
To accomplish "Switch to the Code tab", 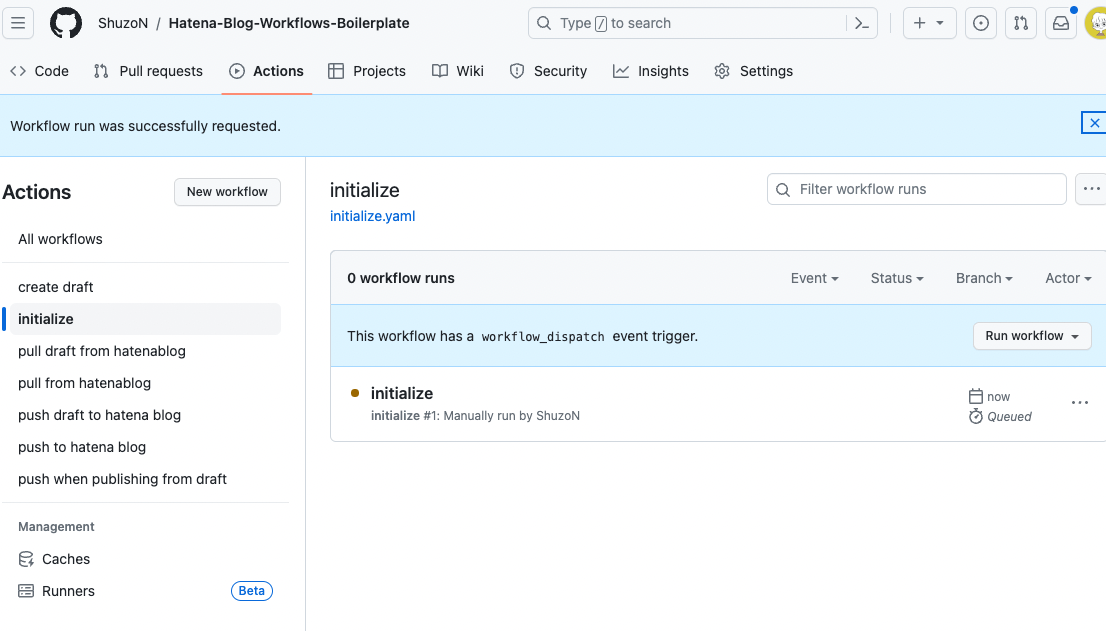I will click(40, 71).
